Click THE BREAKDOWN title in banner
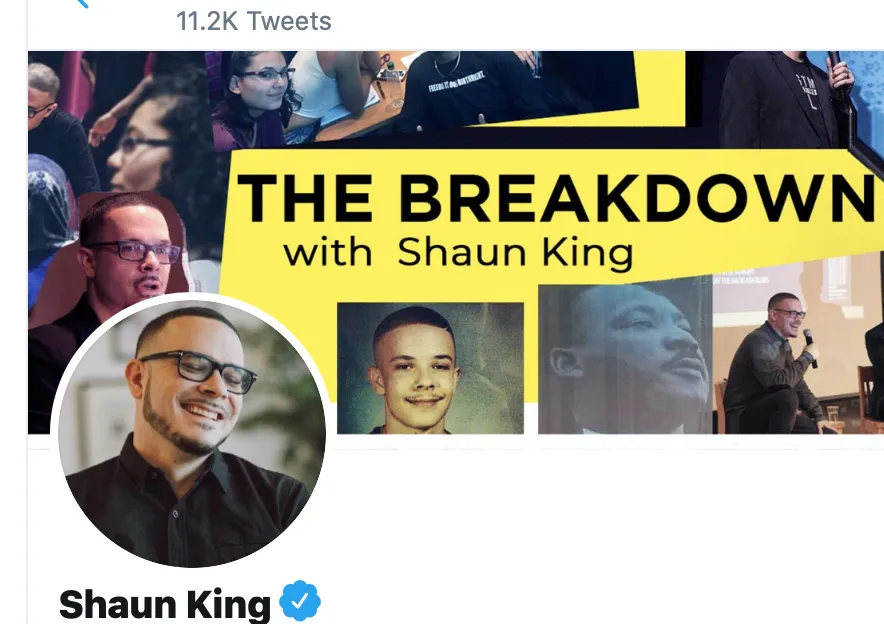This screenshot has width=884, height=624. [x=555, y=197]
